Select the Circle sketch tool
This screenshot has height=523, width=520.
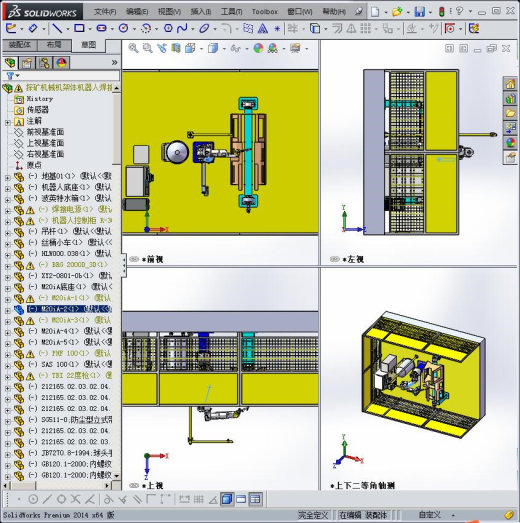(123, 29)
